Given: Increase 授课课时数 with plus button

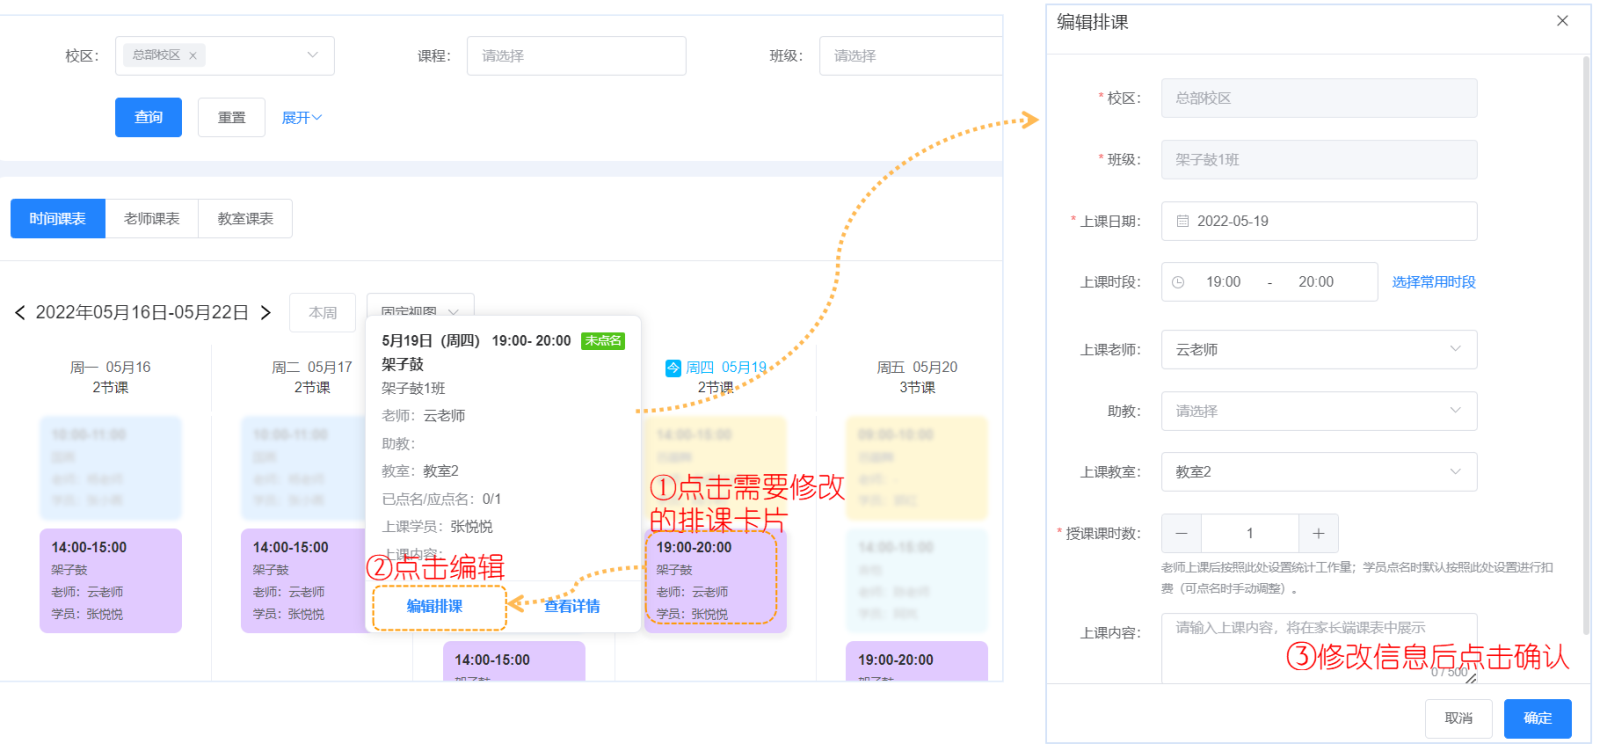Looking at the screenshot, I should pyautogui.click(x=1318, y=533).
